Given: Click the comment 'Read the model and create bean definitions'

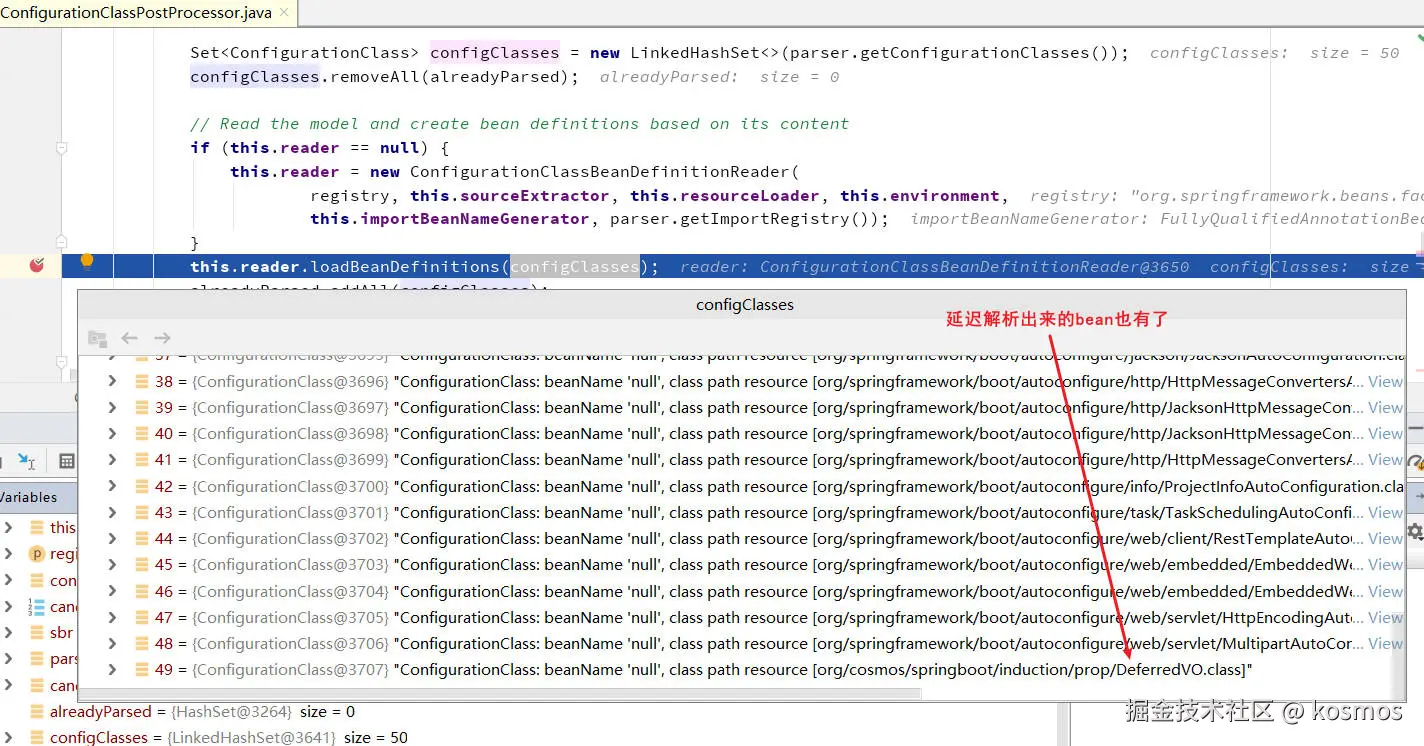Looking at the screenshot, I should 519,124.
